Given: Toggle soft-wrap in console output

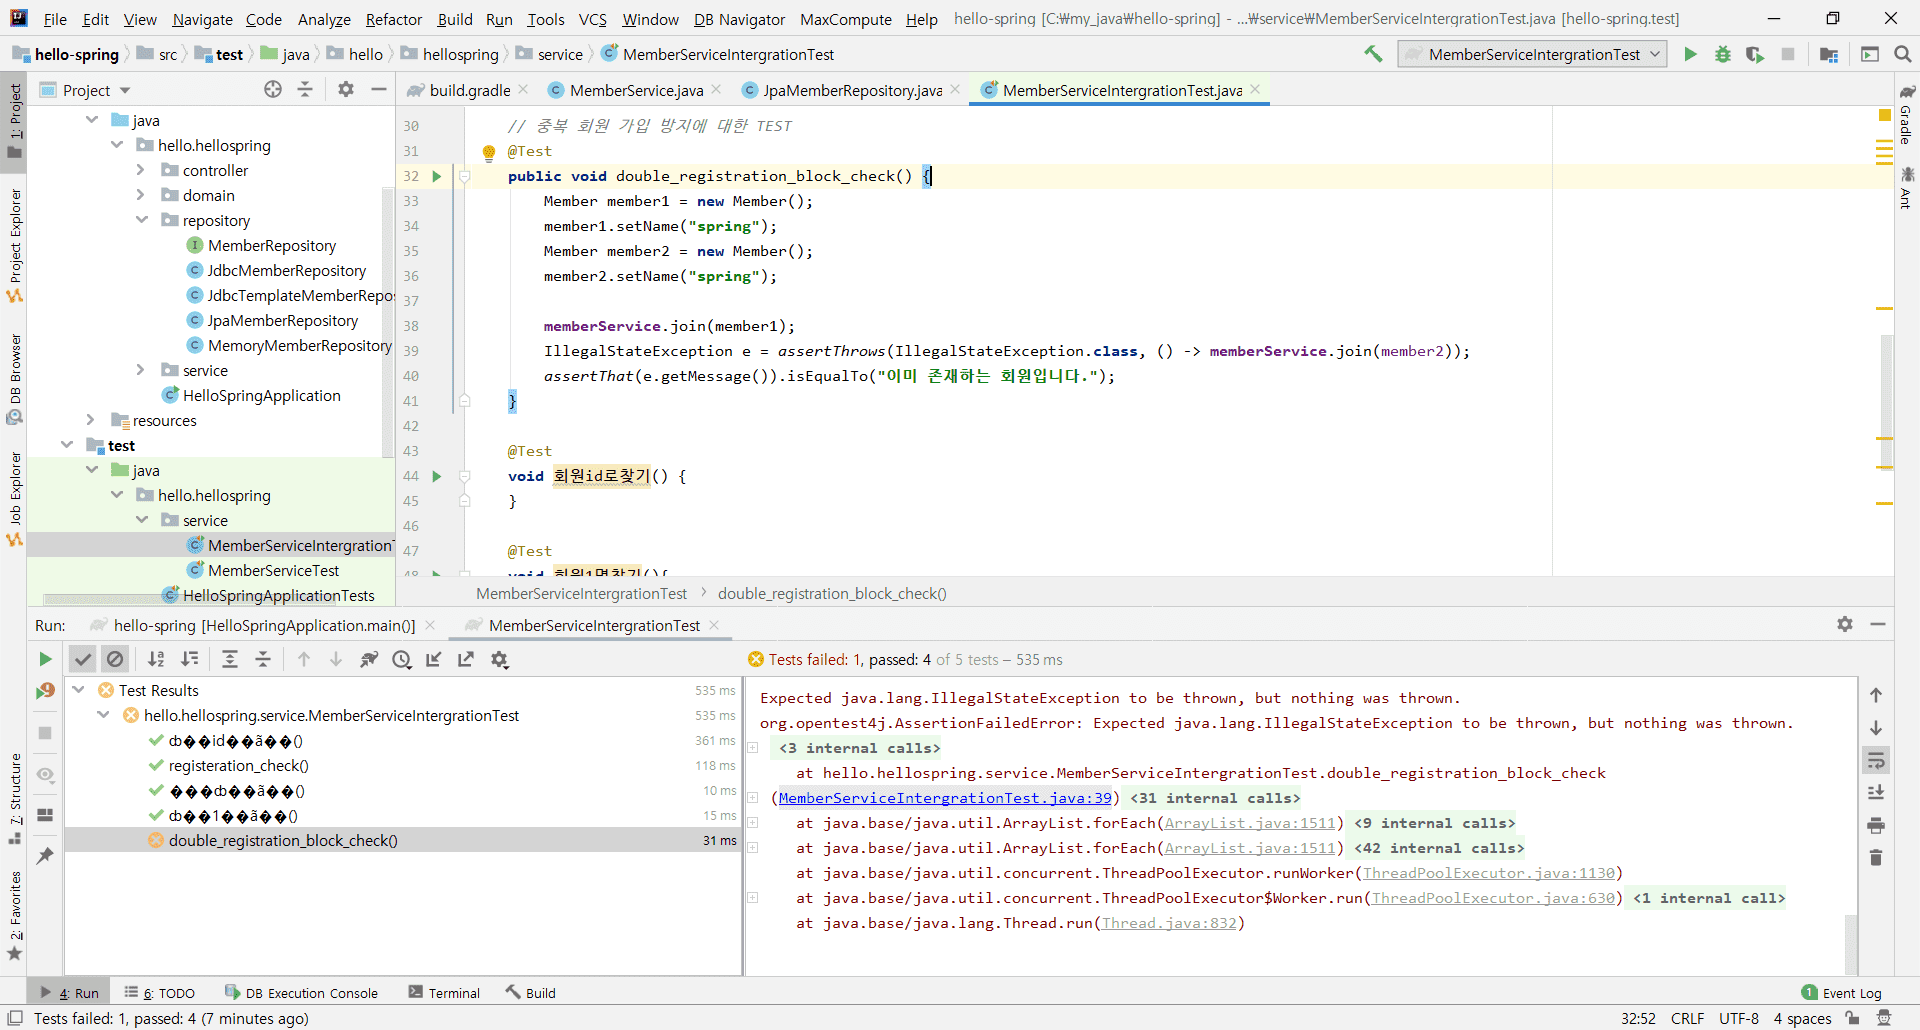Looking at the screenshot, I should click(1876, 761).
